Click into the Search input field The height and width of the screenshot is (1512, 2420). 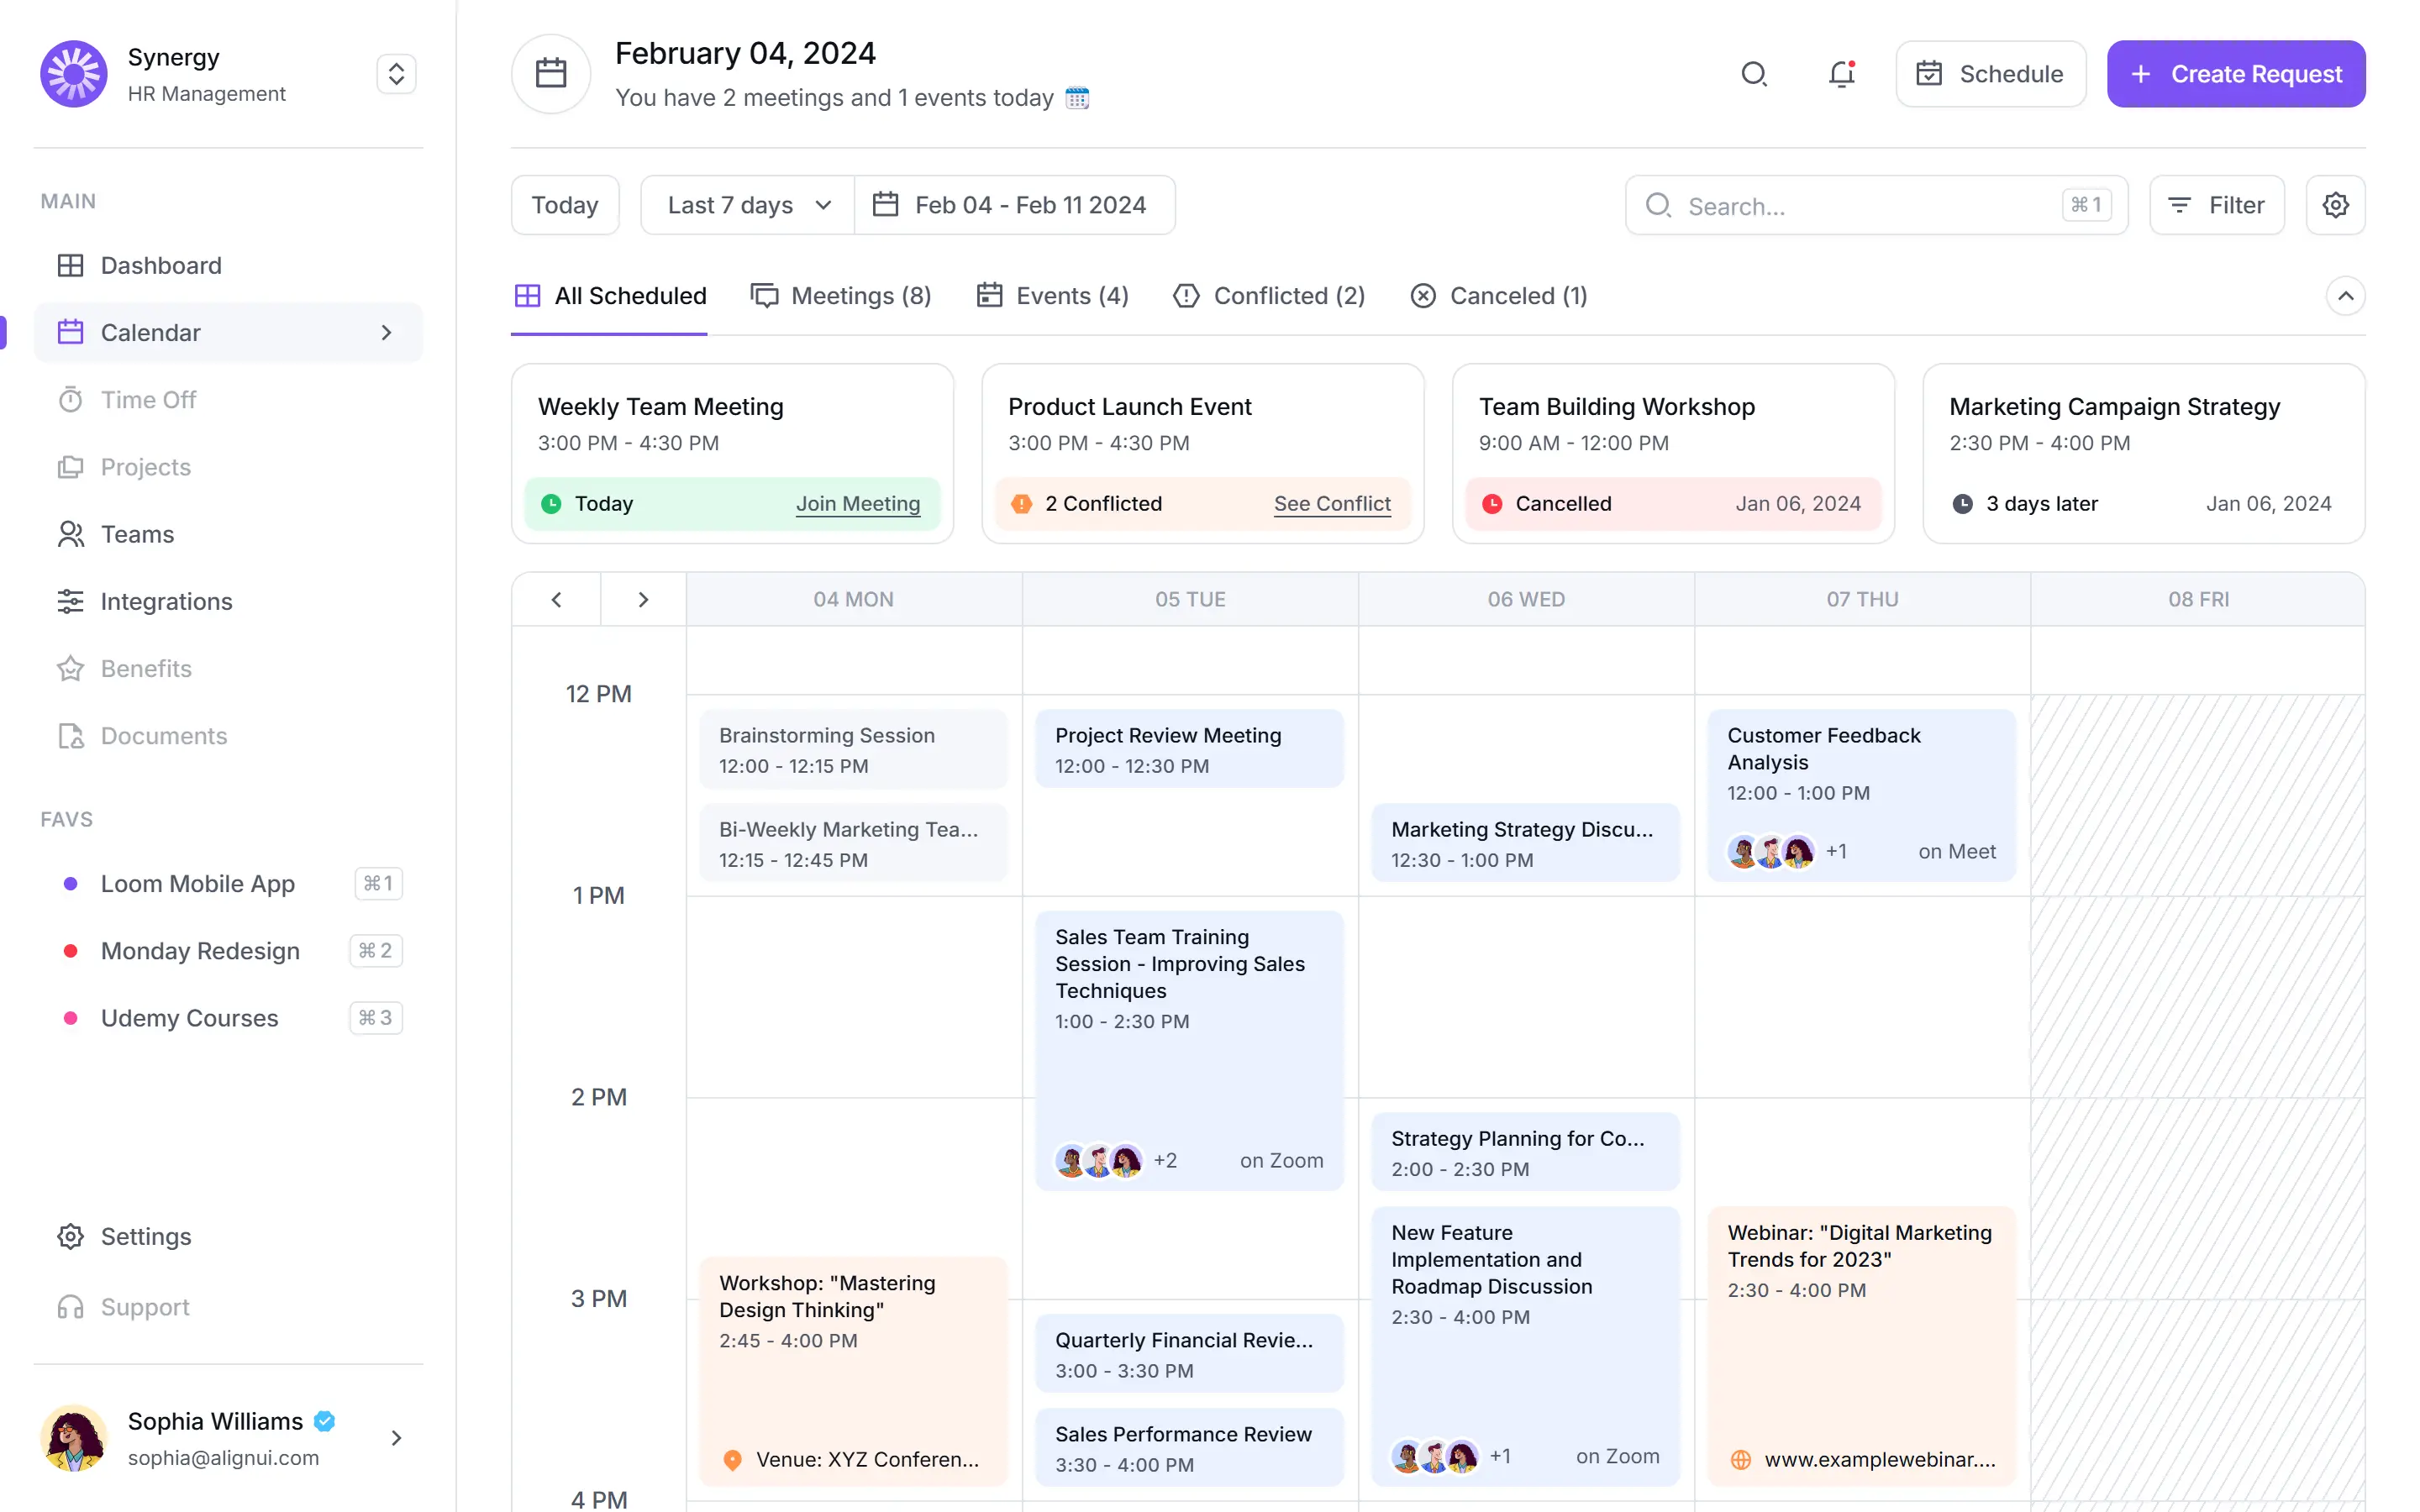click(x=1860, y=206)
